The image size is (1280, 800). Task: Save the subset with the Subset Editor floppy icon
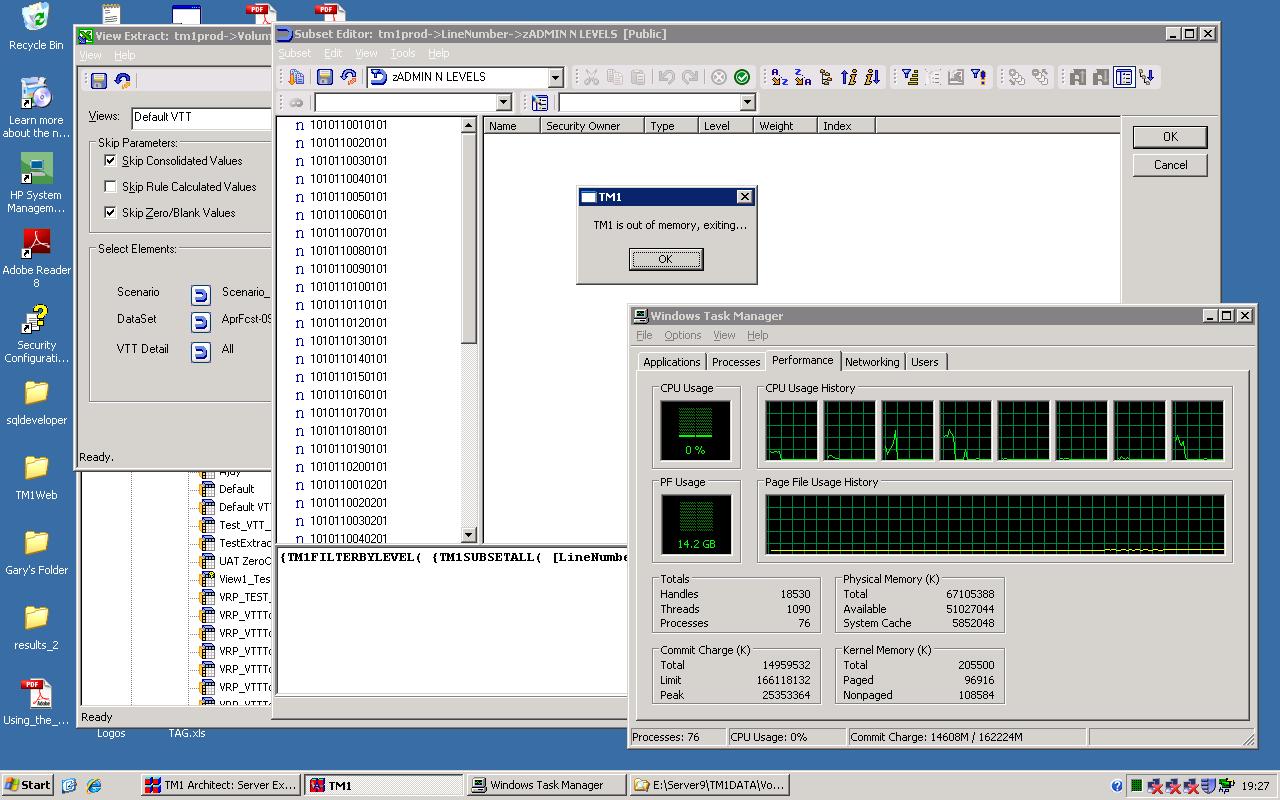tap(324, 77)
